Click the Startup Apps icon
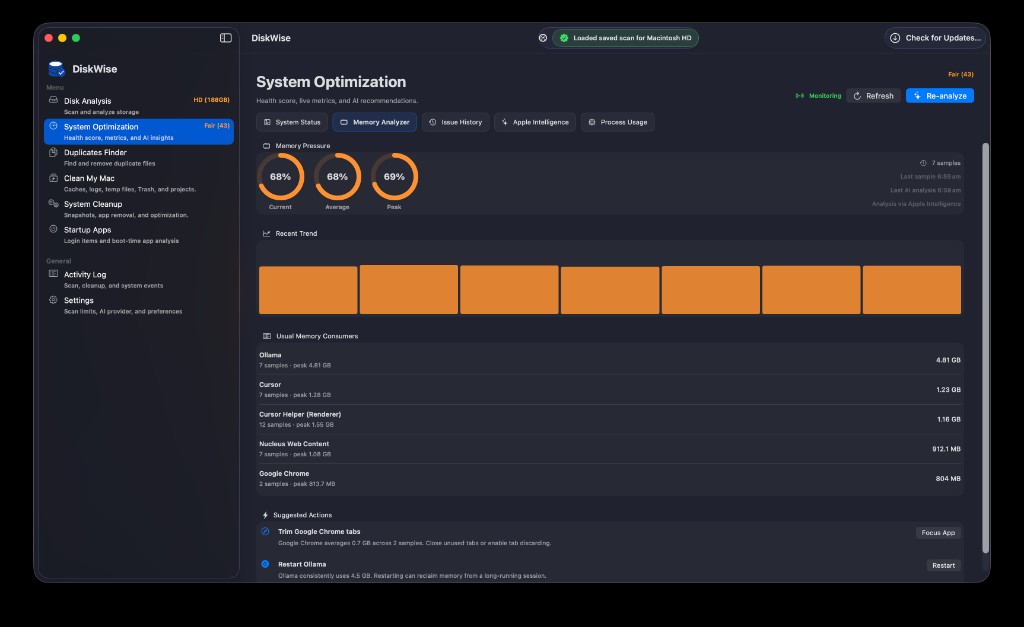Viewport: 1024px width, 627px height. (54, 229)
